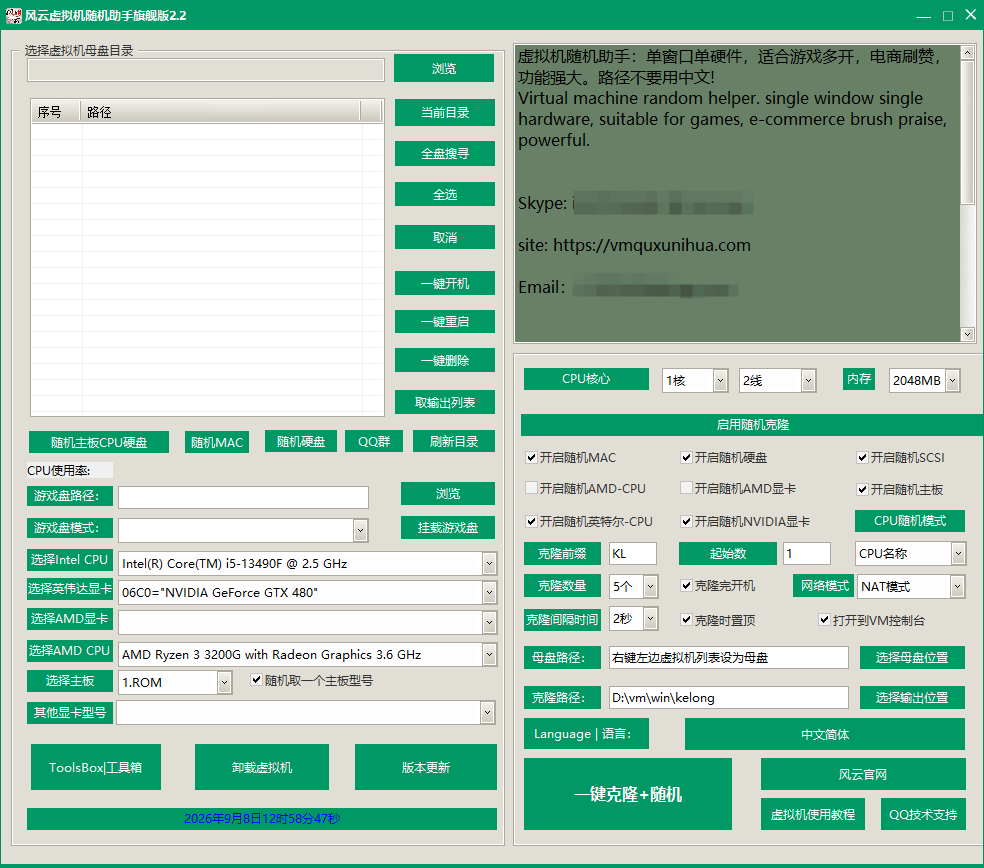
Task: Click the 全盘搜寻 button
Action: click(x=444, y=153)
